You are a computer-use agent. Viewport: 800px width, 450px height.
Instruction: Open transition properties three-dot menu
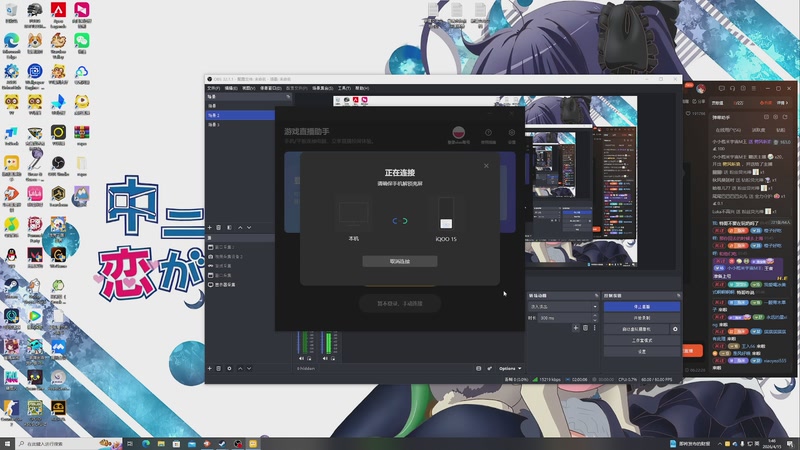[x=594, y=328]
